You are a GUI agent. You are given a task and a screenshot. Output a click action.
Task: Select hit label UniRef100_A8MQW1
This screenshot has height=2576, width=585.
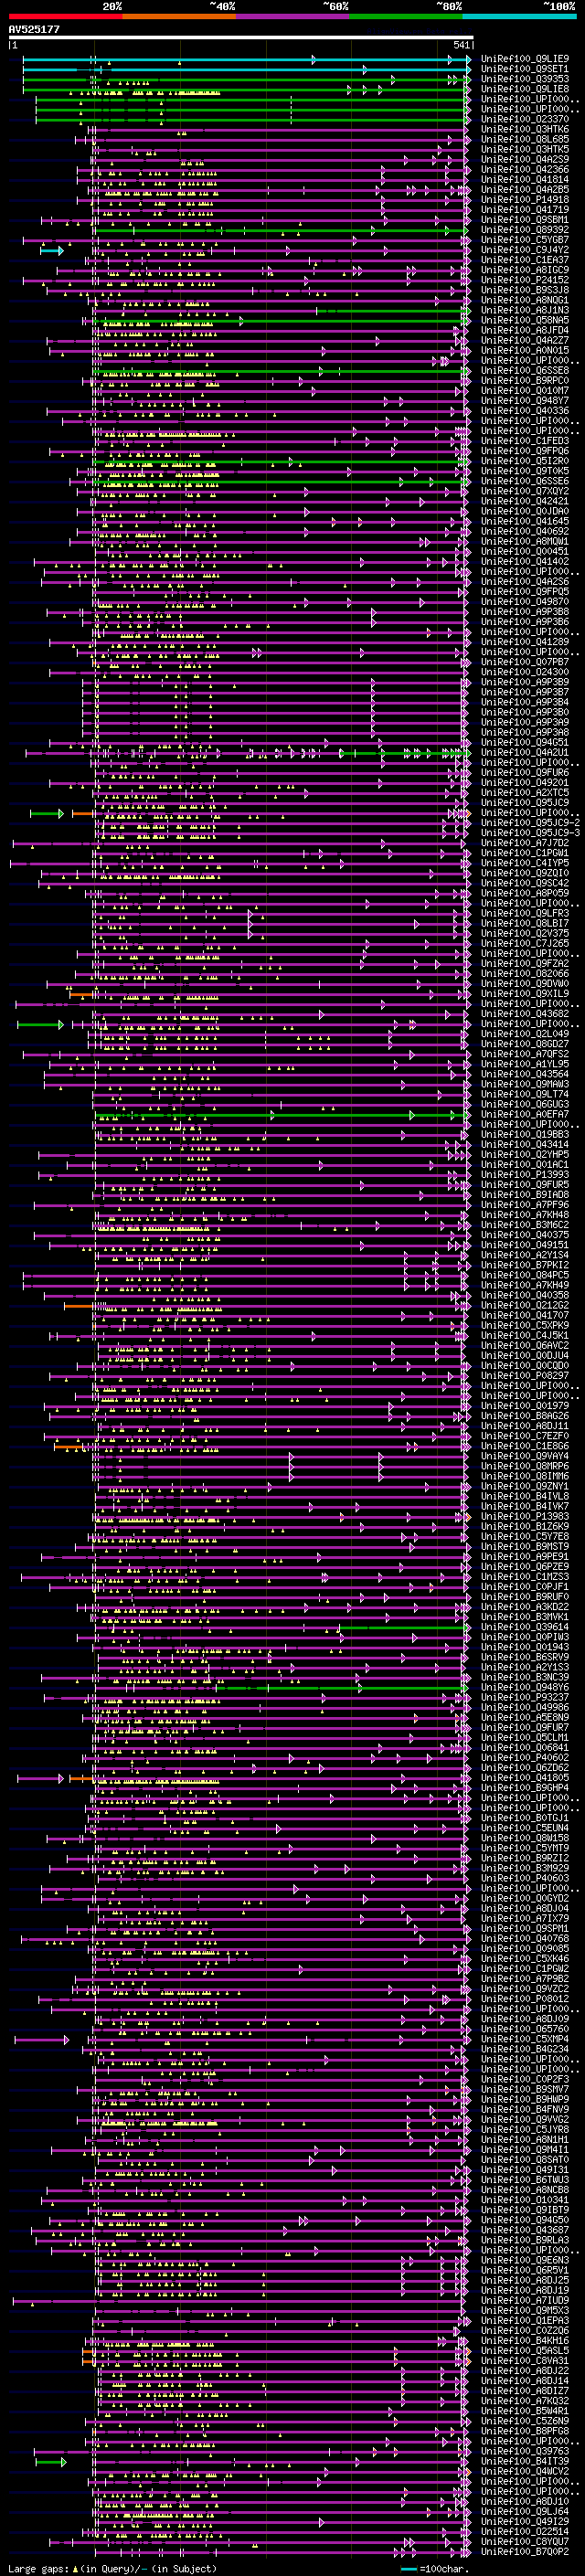point(525,541)
